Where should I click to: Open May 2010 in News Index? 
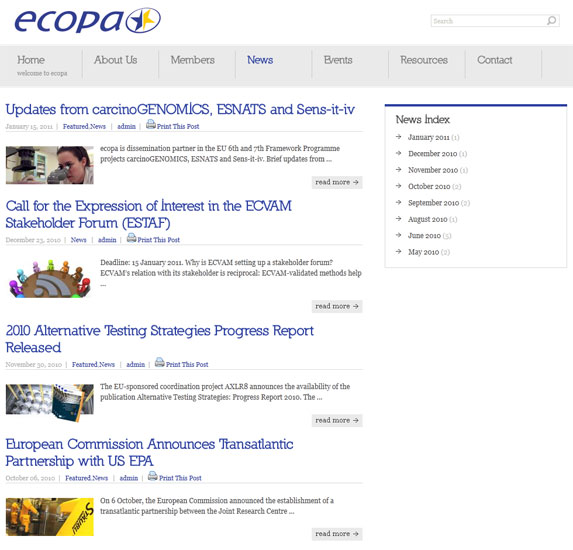click(423, 252)
